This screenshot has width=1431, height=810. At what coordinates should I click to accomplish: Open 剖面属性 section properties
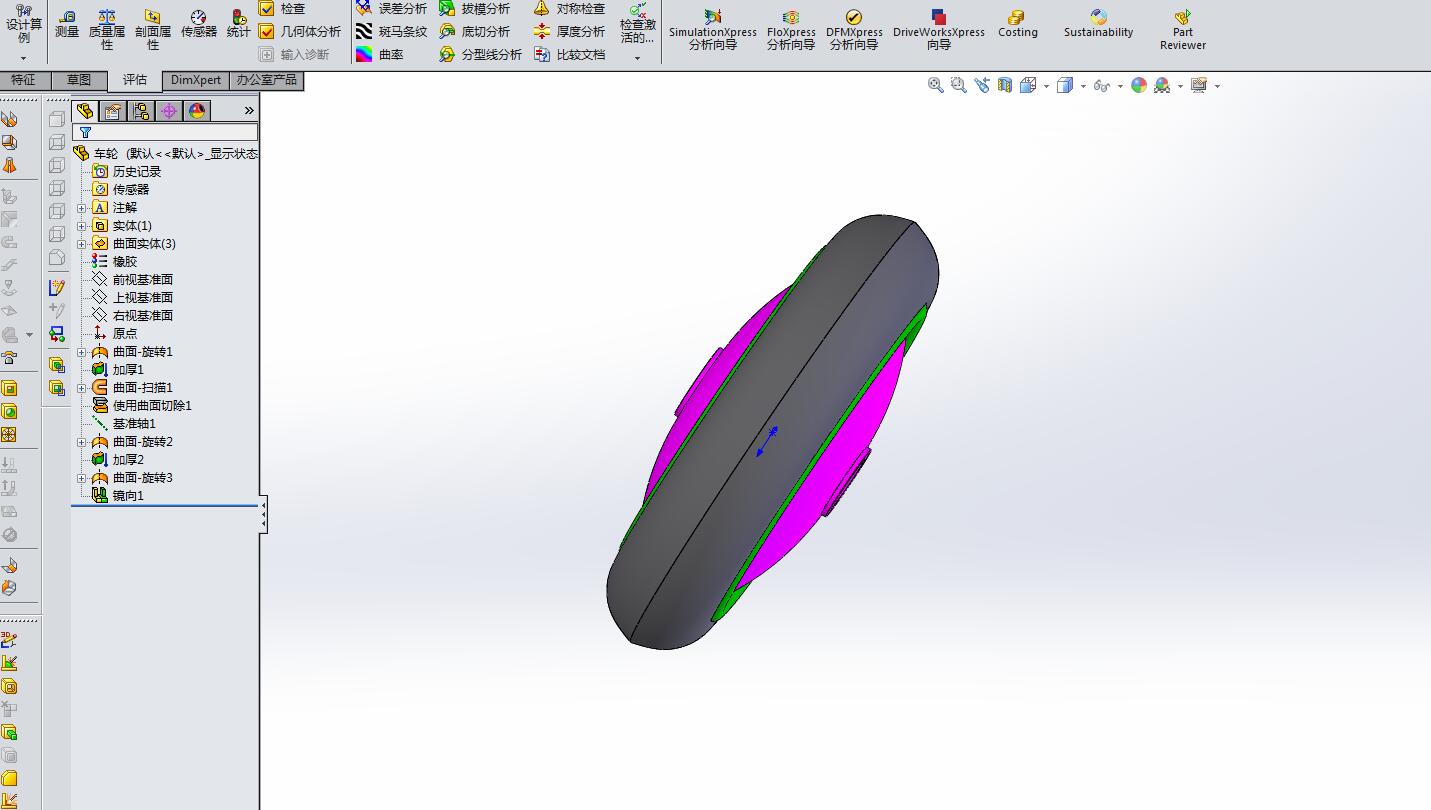click(152, 30)
